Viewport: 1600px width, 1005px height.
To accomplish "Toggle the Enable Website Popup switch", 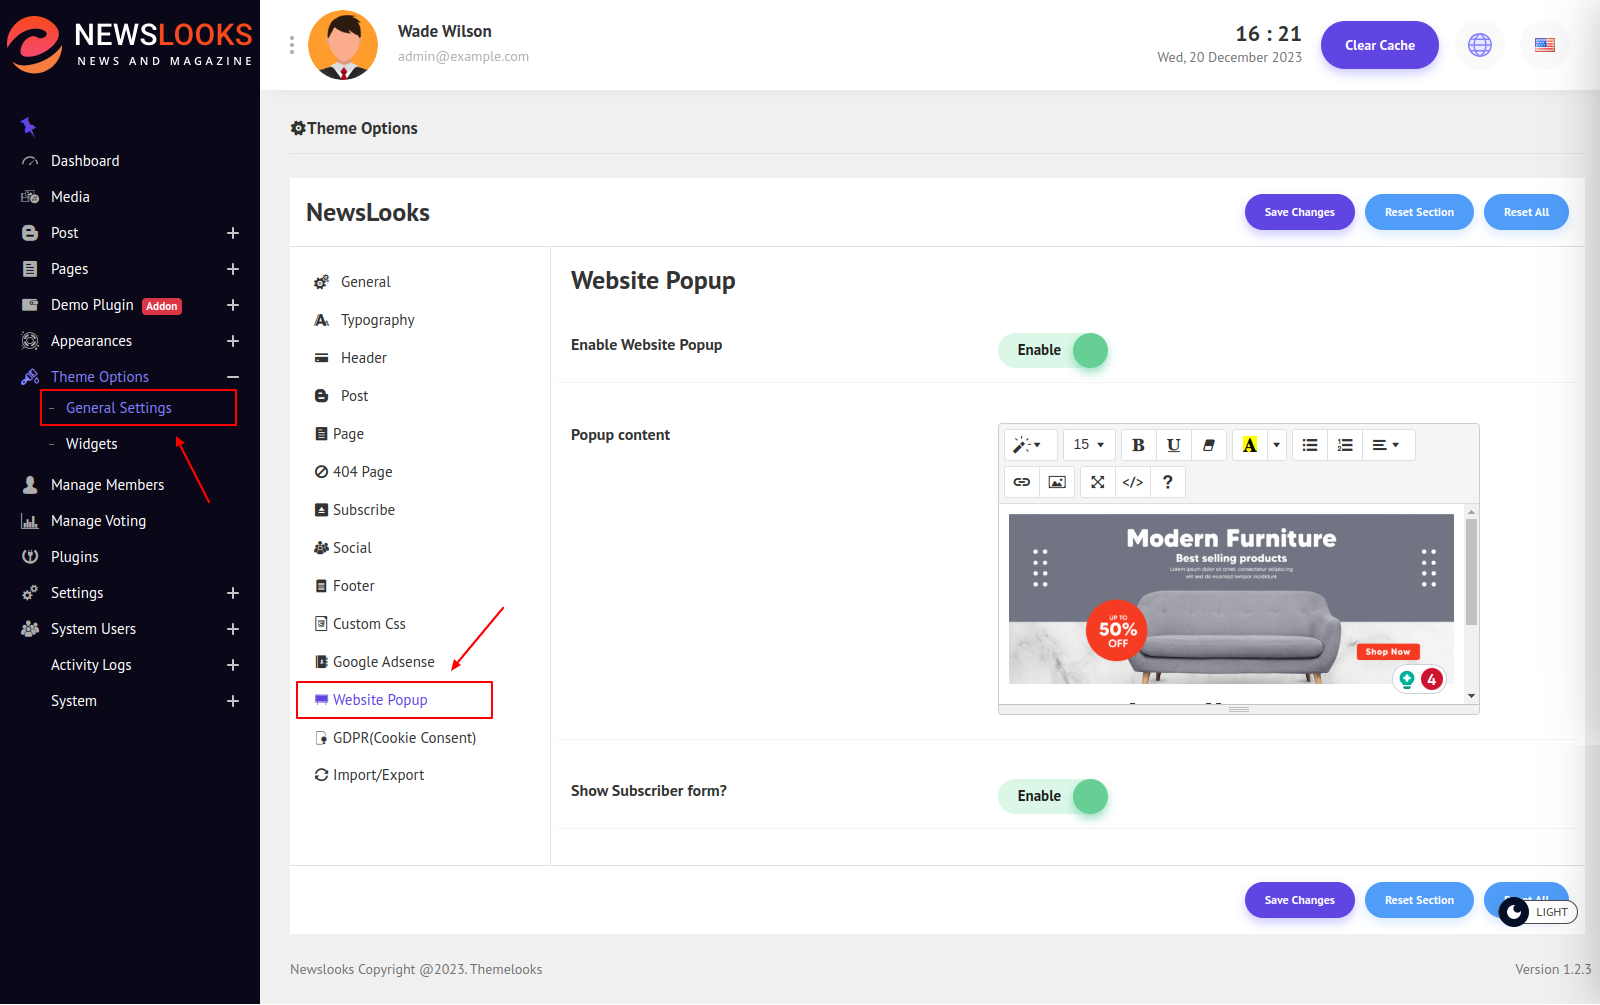I will pos(1054,351).
